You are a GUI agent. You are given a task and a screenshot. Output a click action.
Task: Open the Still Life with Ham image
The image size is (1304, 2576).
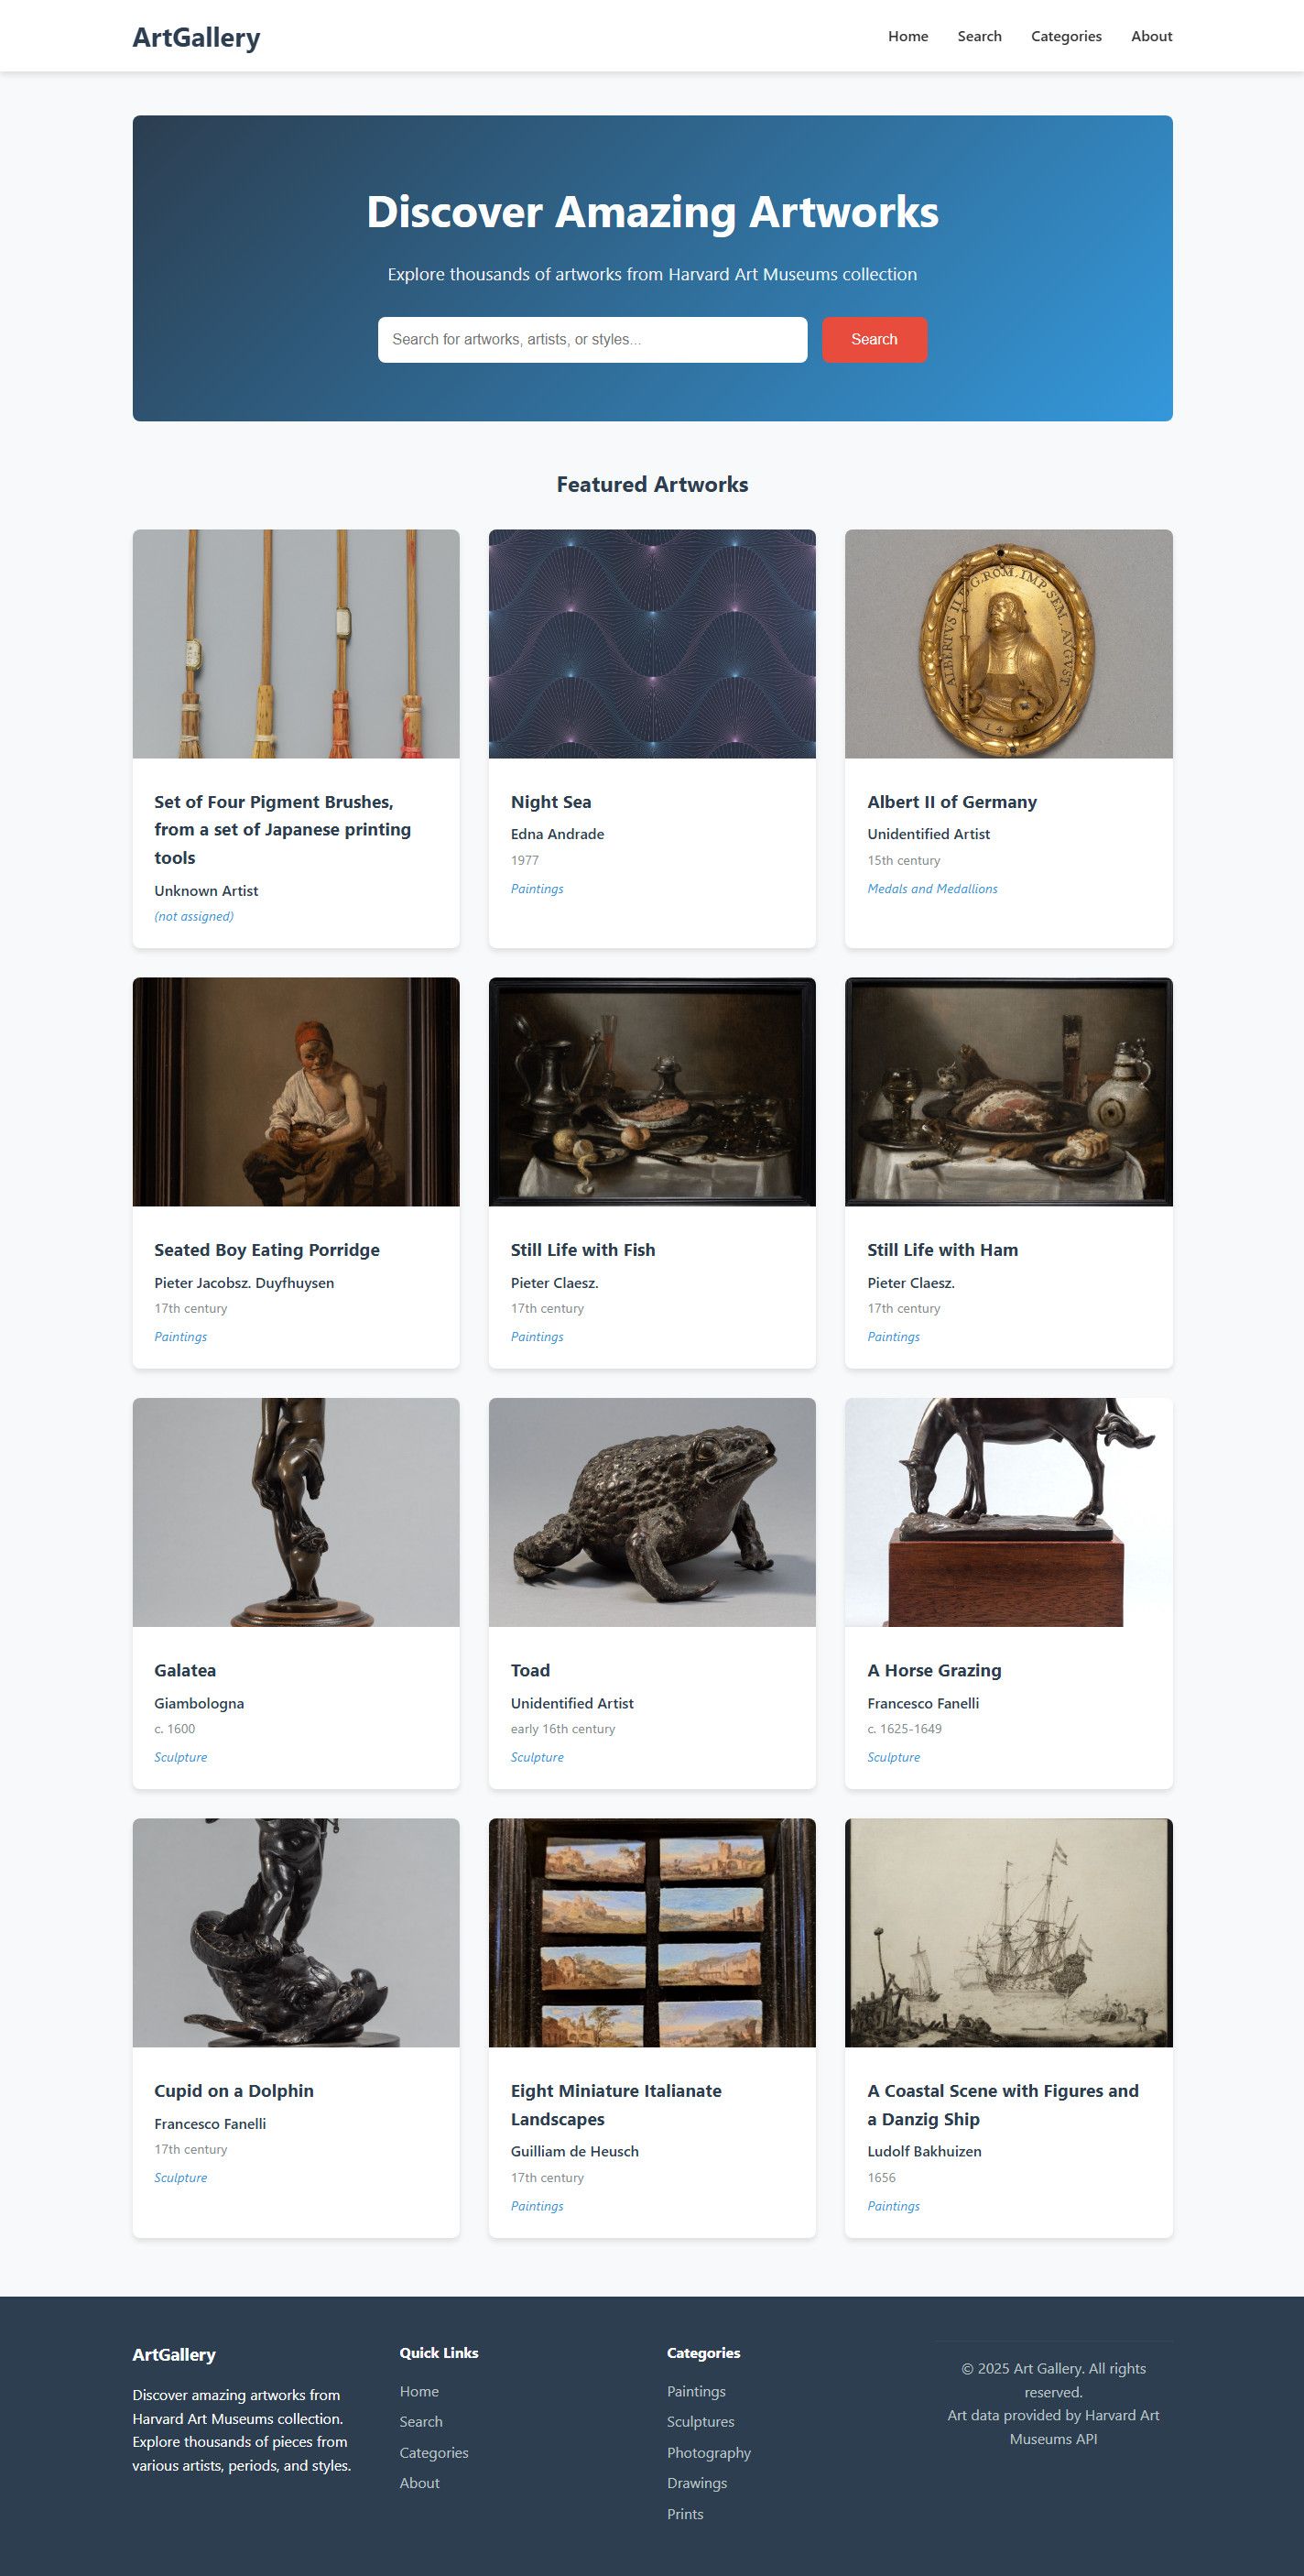[x=1008, y=1091]
